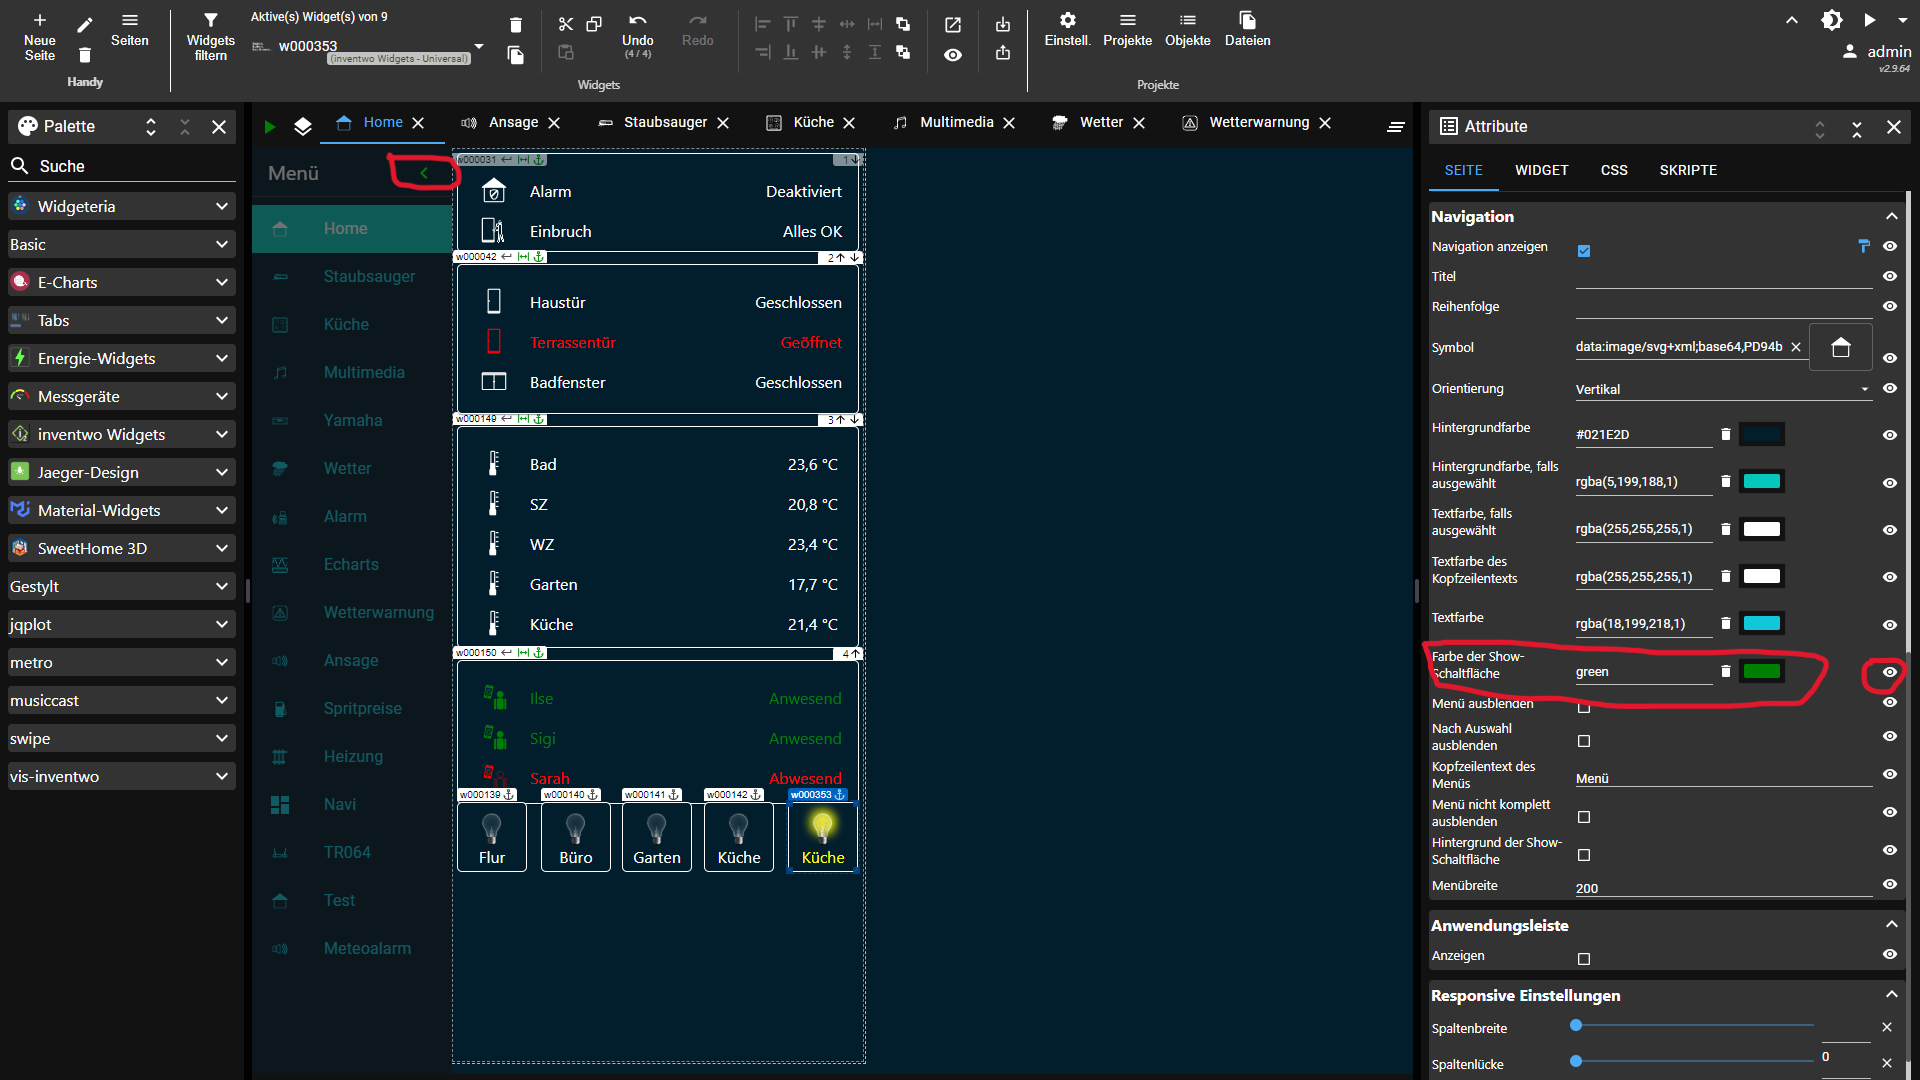This screenshot has height=1080, width=1920.
Task: Toggle runtime preview eye in toolbar
Action: (x=953, y=55)
